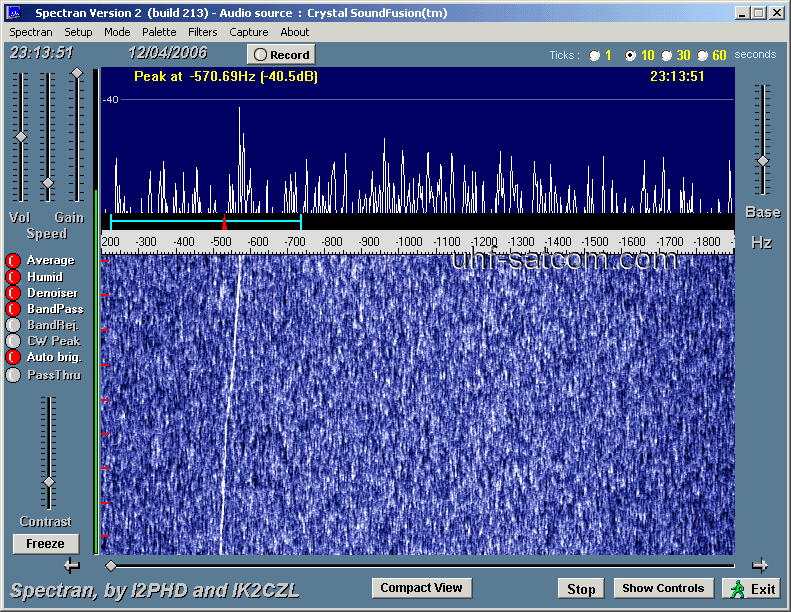The height and width of the screenshot is (612, 791).
Task: Select 30 seconds ticks radio button
Action: coord(666,55)
